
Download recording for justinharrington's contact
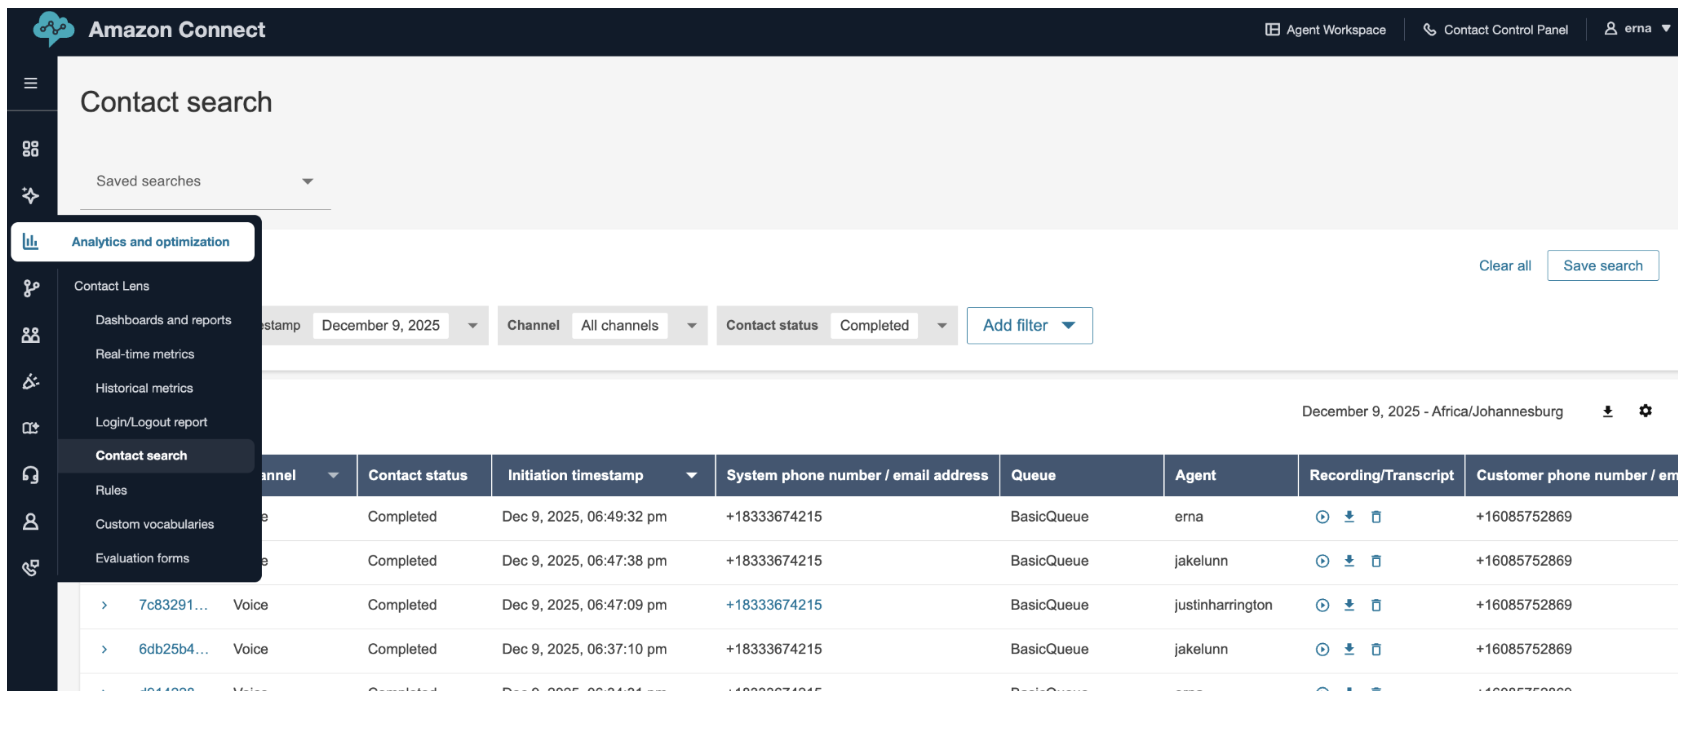pyautogui.click(x=1349, y=605)
